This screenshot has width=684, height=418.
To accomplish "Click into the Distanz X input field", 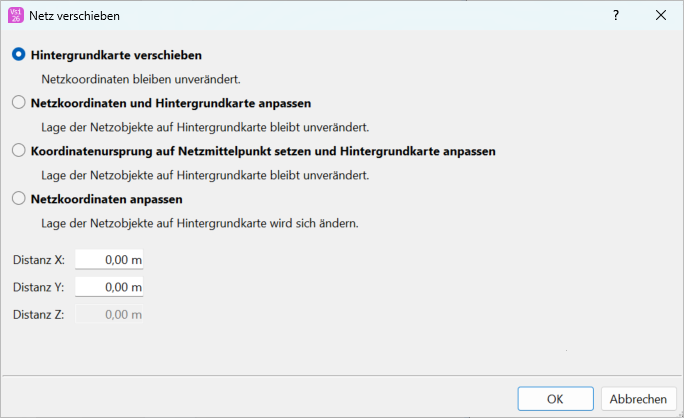I will pos(109,260).
